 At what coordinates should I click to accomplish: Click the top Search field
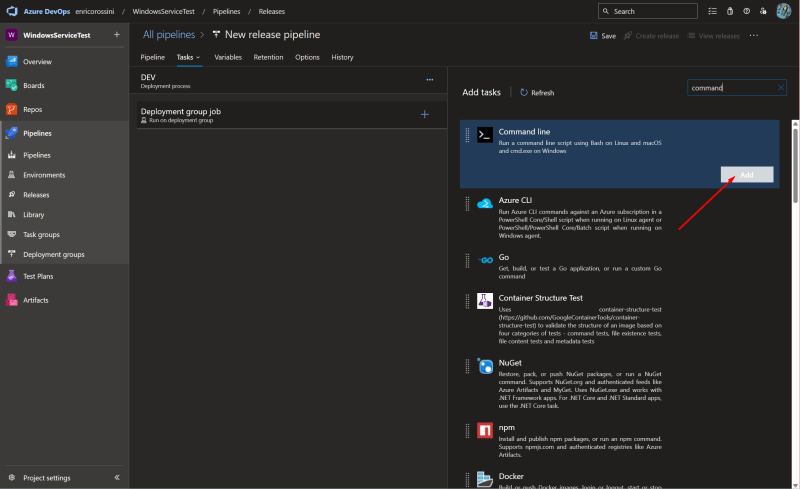pos(647,11)
